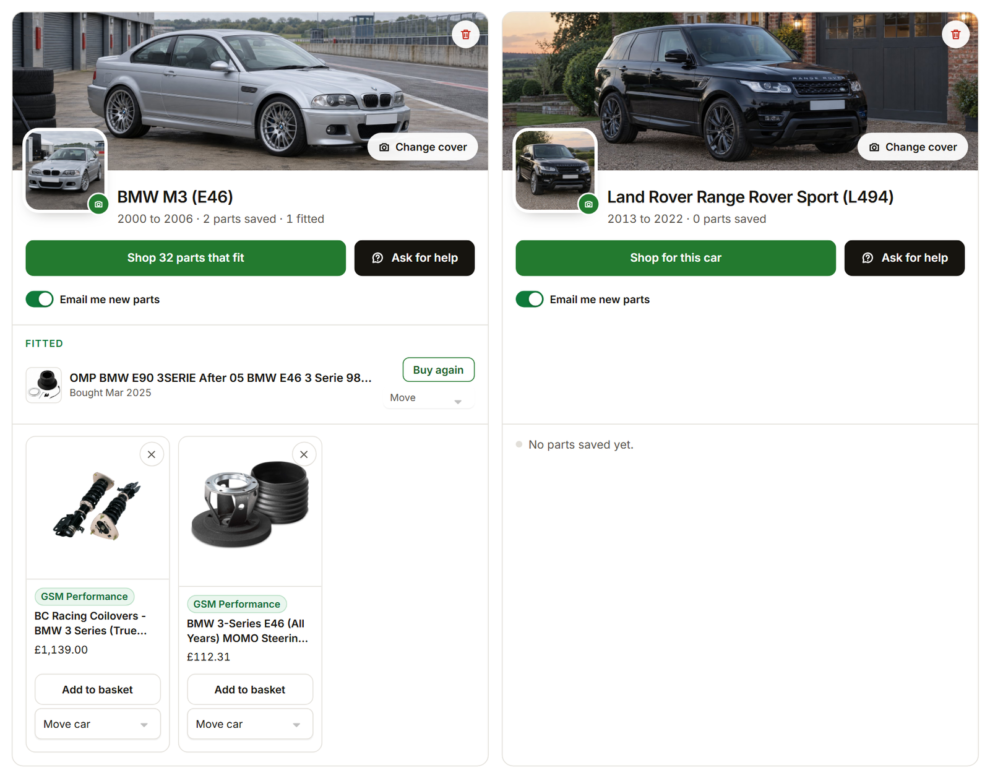Open BMW M3 profile avatar thumbnail

(65, 170)
